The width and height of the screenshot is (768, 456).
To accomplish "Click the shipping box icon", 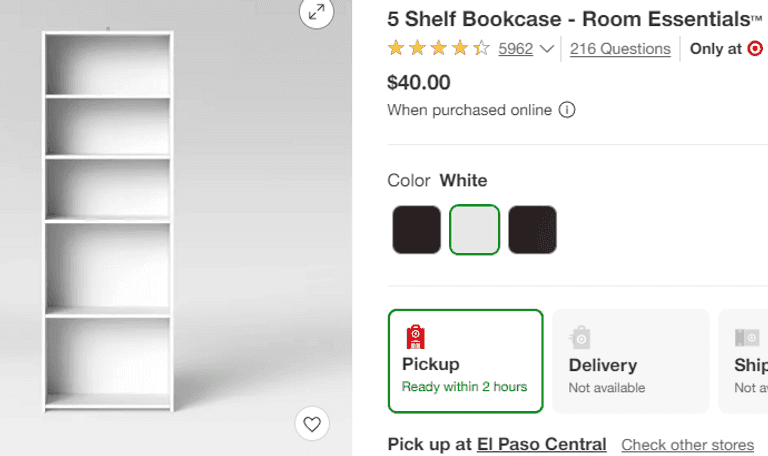I will point(747,337).
